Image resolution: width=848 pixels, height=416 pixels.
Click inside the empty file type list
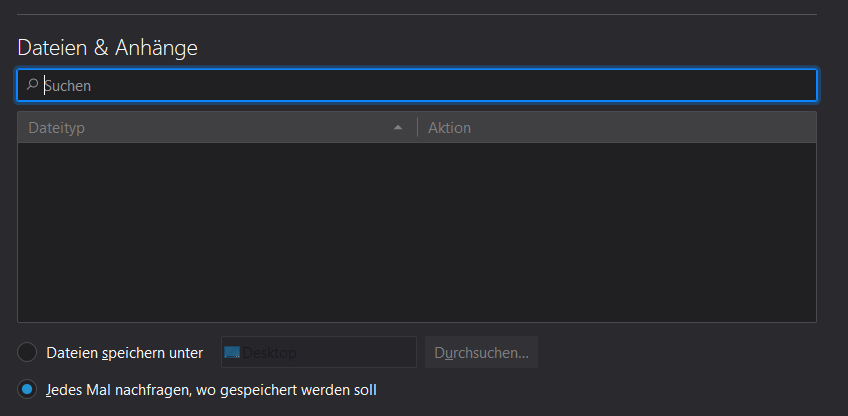click(417, 233)
